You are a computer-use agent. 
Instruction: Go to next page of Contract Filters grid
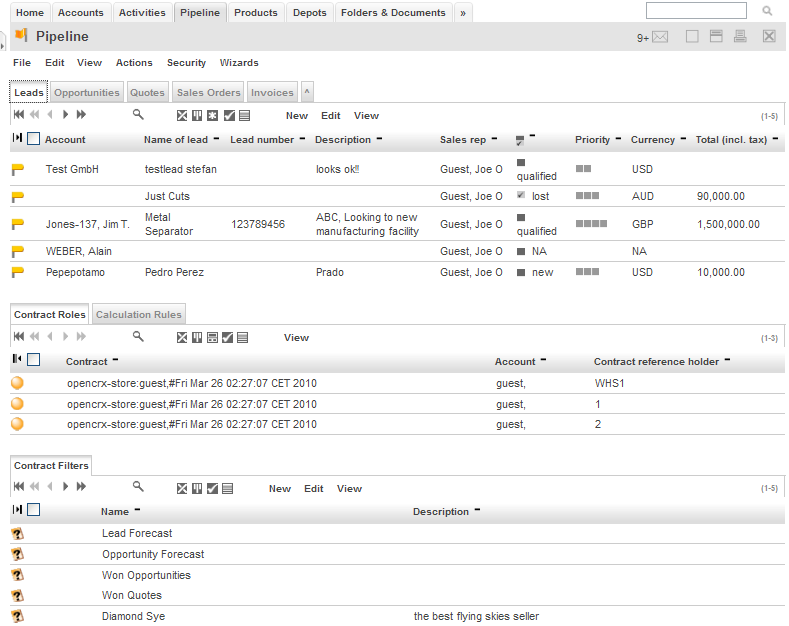click(65, 487)
